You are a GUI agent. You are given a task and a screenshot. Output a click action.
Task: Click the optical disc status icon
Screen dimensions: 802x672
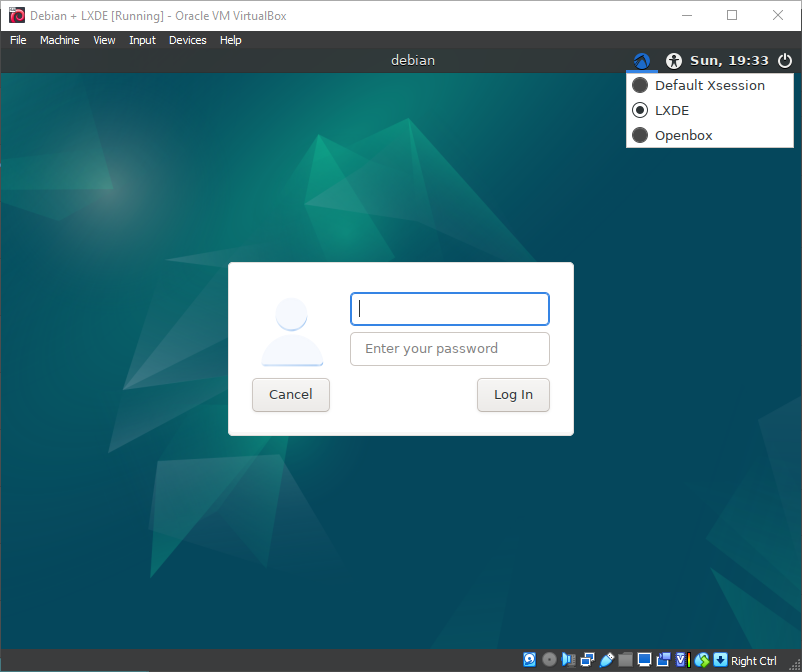pos(549,660)
